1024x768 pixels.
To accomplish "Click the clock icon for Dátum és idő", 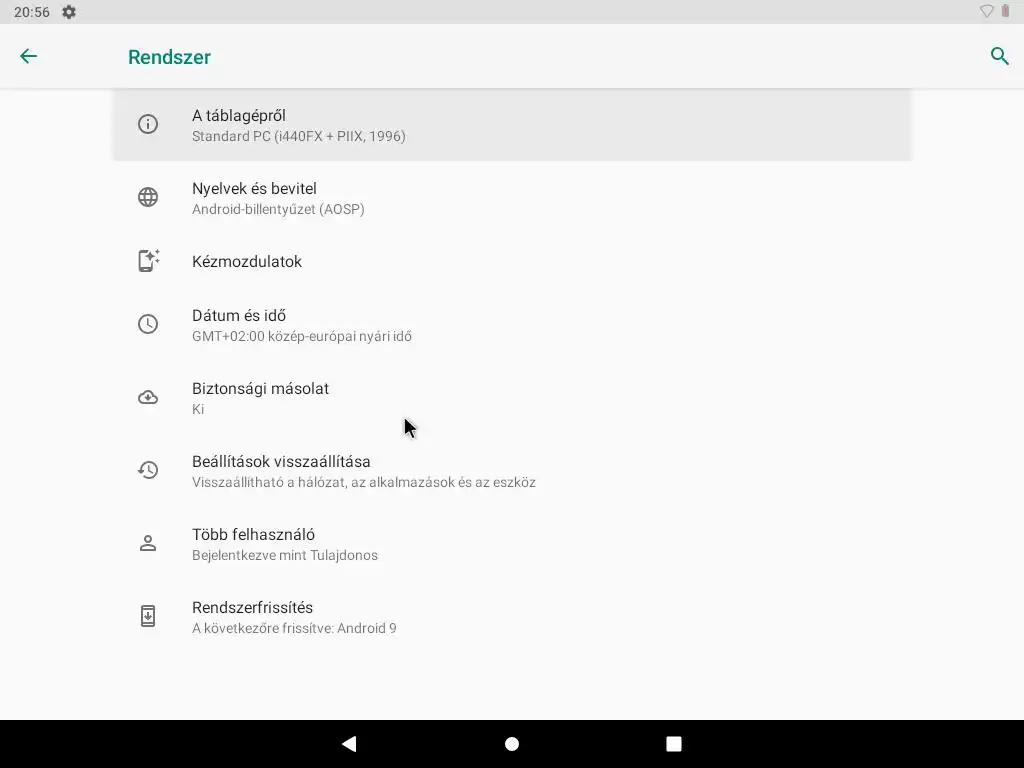I will [x=148, y=324].
